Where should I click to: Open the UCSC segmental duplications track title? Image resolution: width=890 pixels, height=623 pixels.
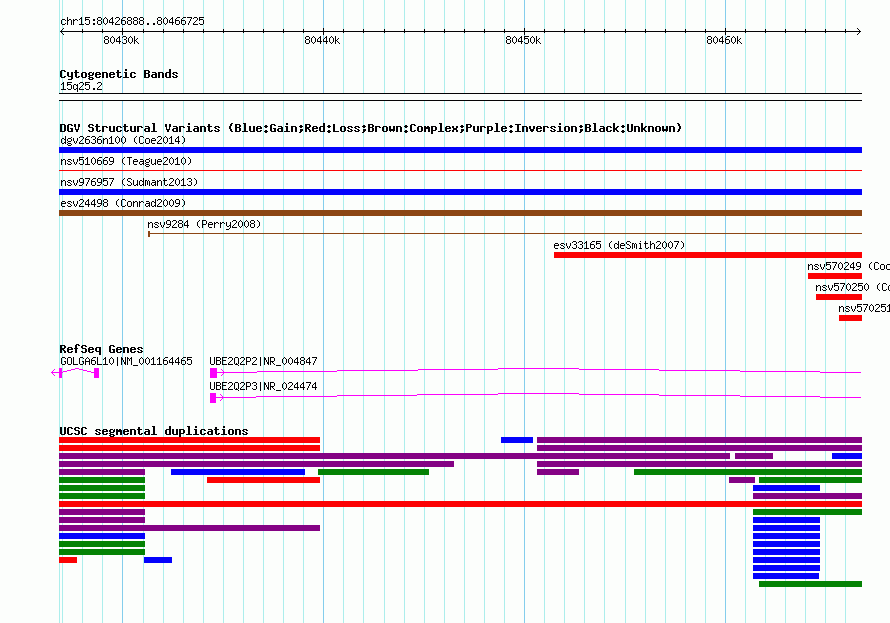(154, 431)
